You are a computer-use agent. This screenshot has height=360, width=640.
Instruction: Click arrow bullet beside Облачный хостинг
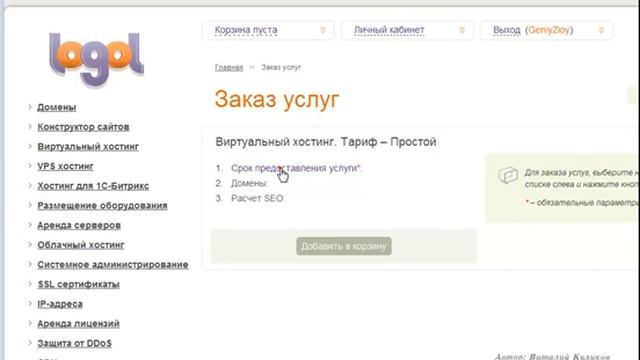tap(30, 244)
